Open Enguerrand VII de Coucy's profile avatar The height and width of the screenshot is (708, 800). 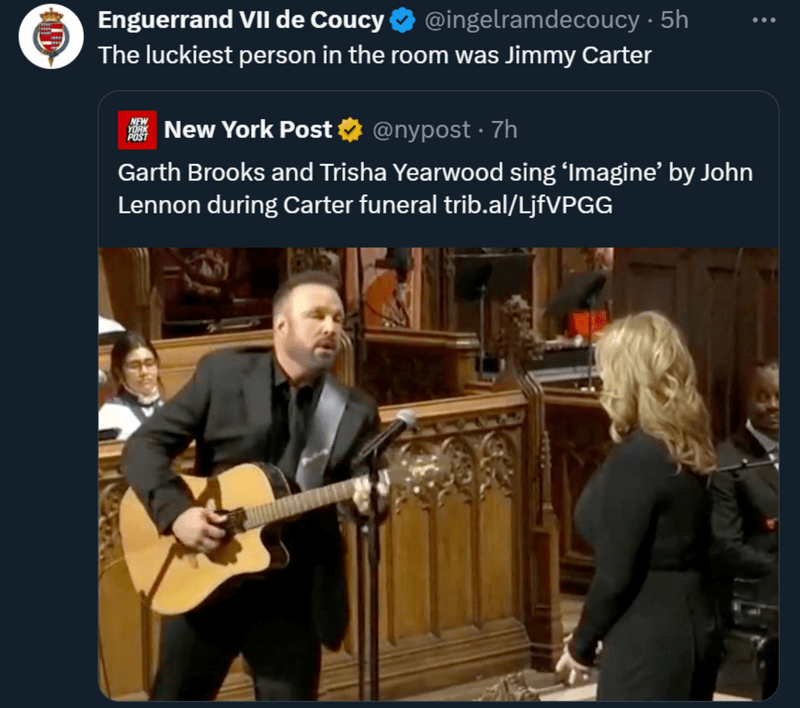(x=50, y=38)
